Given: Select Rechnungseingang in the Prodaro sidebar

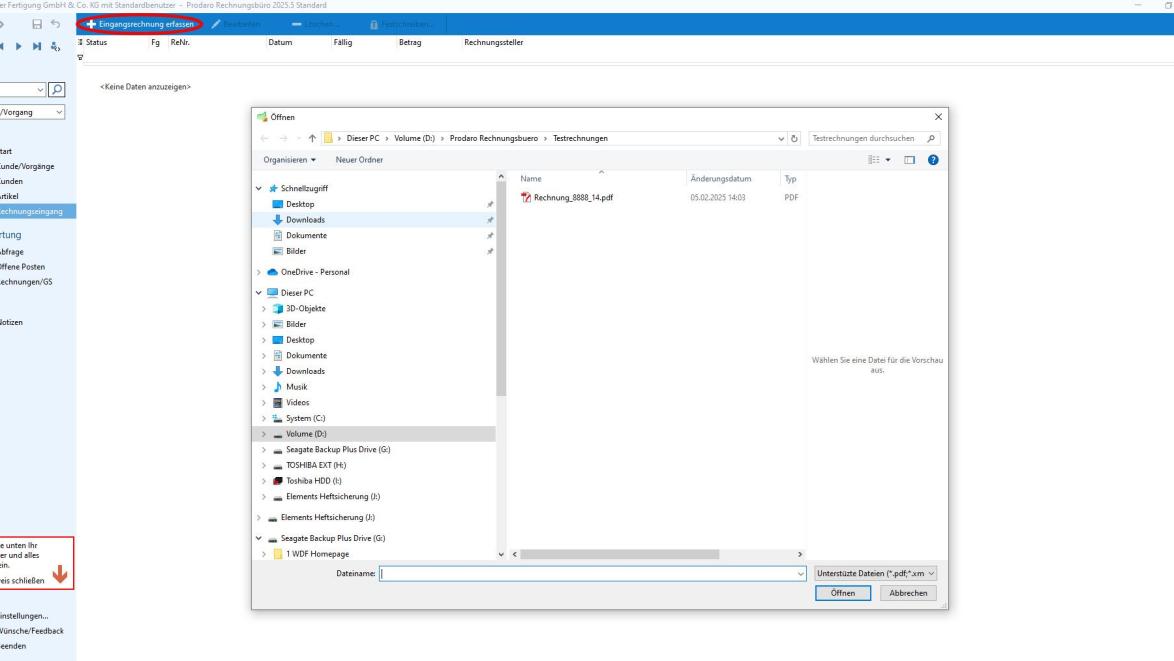Looking at the screenshot, I should click(x=37, y=212).
